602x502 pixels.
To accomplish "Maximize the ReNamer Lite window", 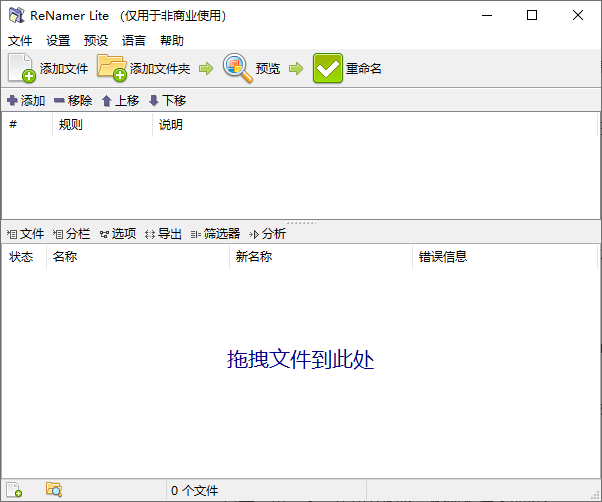I will [x=532, y=15].
